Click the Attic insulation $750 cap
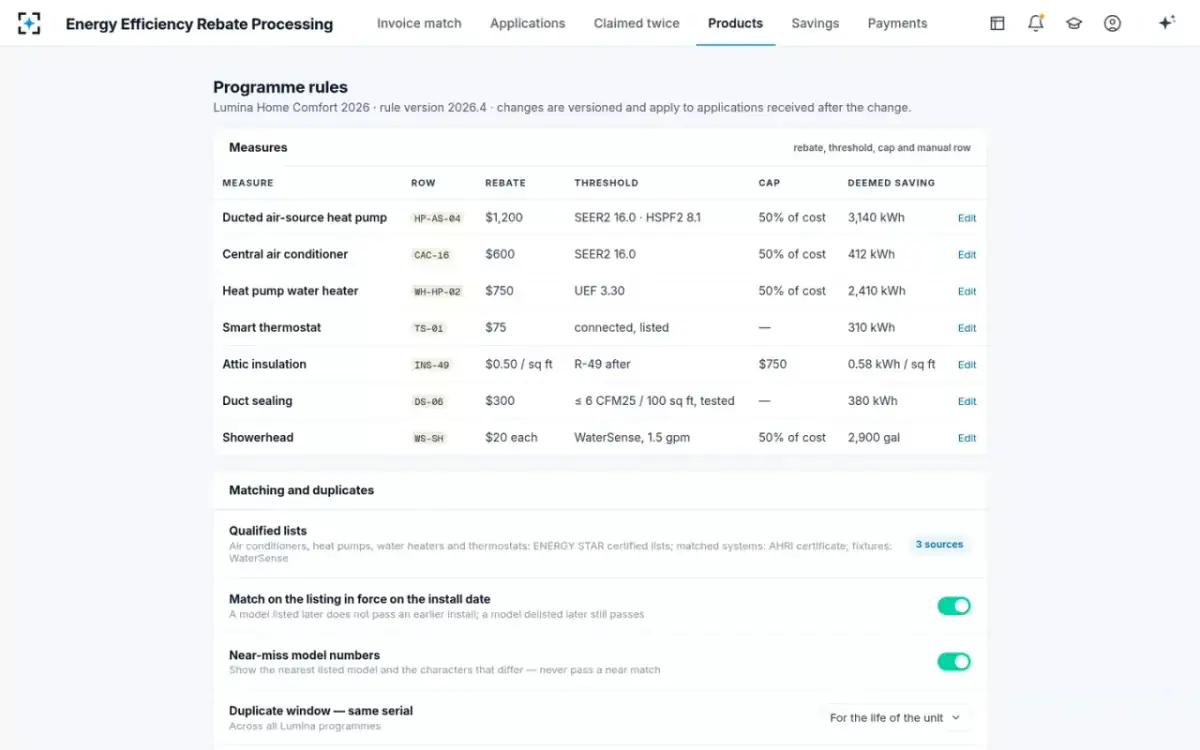The height and width of the screenshot is (750, 1200). pos(773,364)
